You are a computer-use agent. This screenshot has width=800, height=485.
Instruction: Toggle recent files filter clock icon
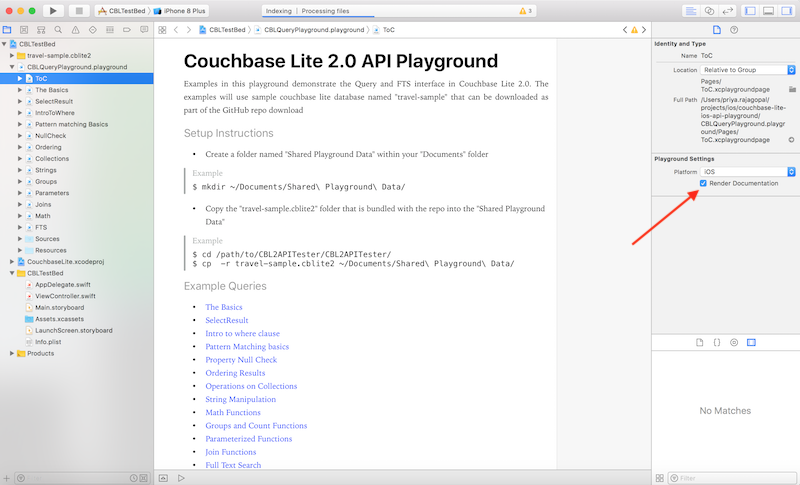click(134, 478)
